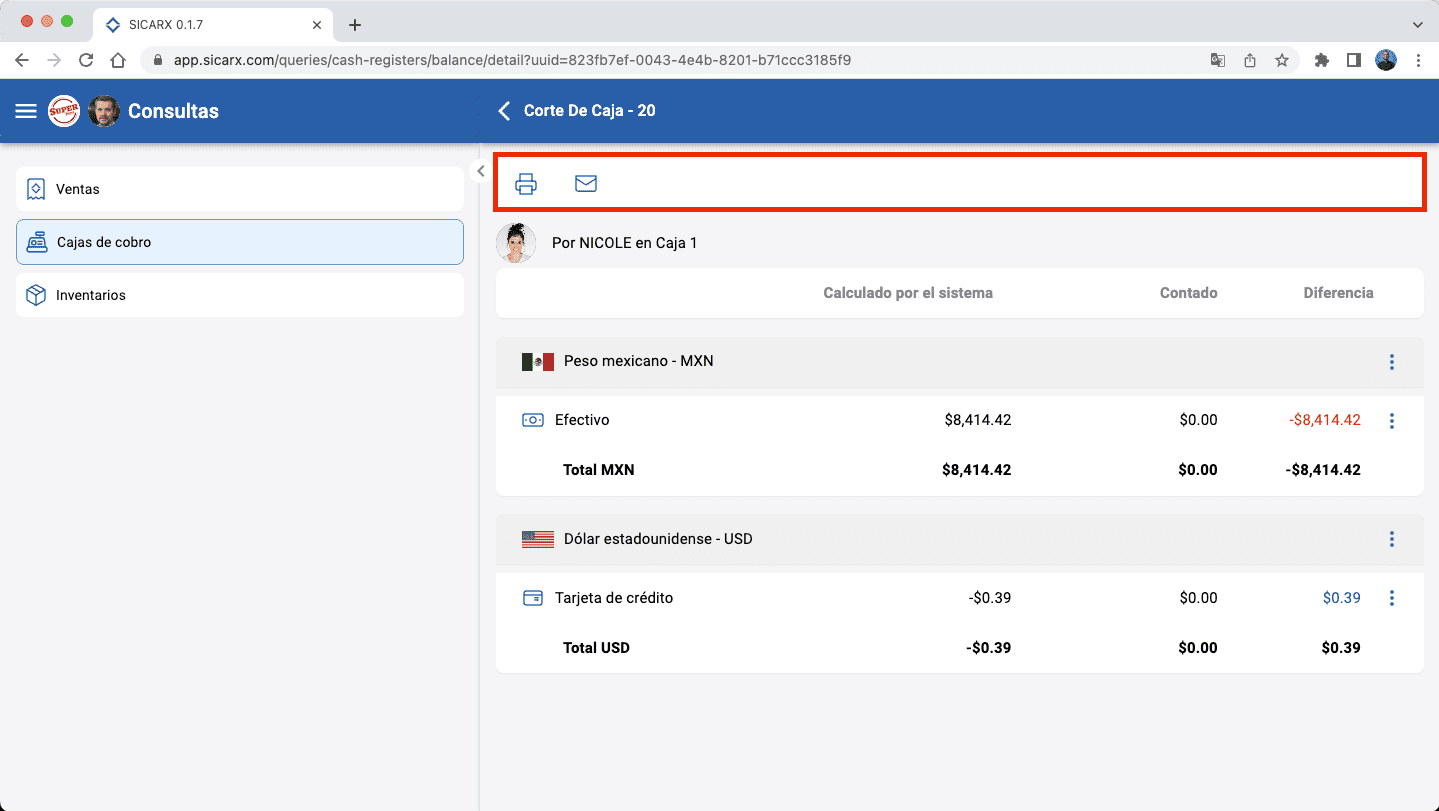Open Inventarios from the sidebar
Screen dimensions: 1439x811
[240, 295]
